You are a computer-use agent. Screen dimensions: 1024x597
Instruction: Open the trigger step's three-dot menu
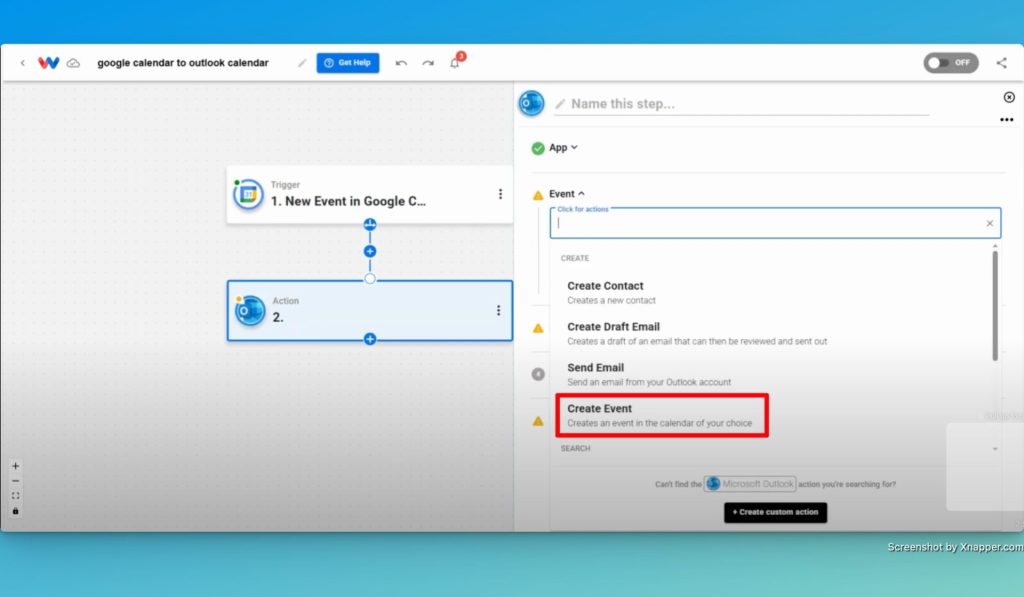[x=500, y=194]
